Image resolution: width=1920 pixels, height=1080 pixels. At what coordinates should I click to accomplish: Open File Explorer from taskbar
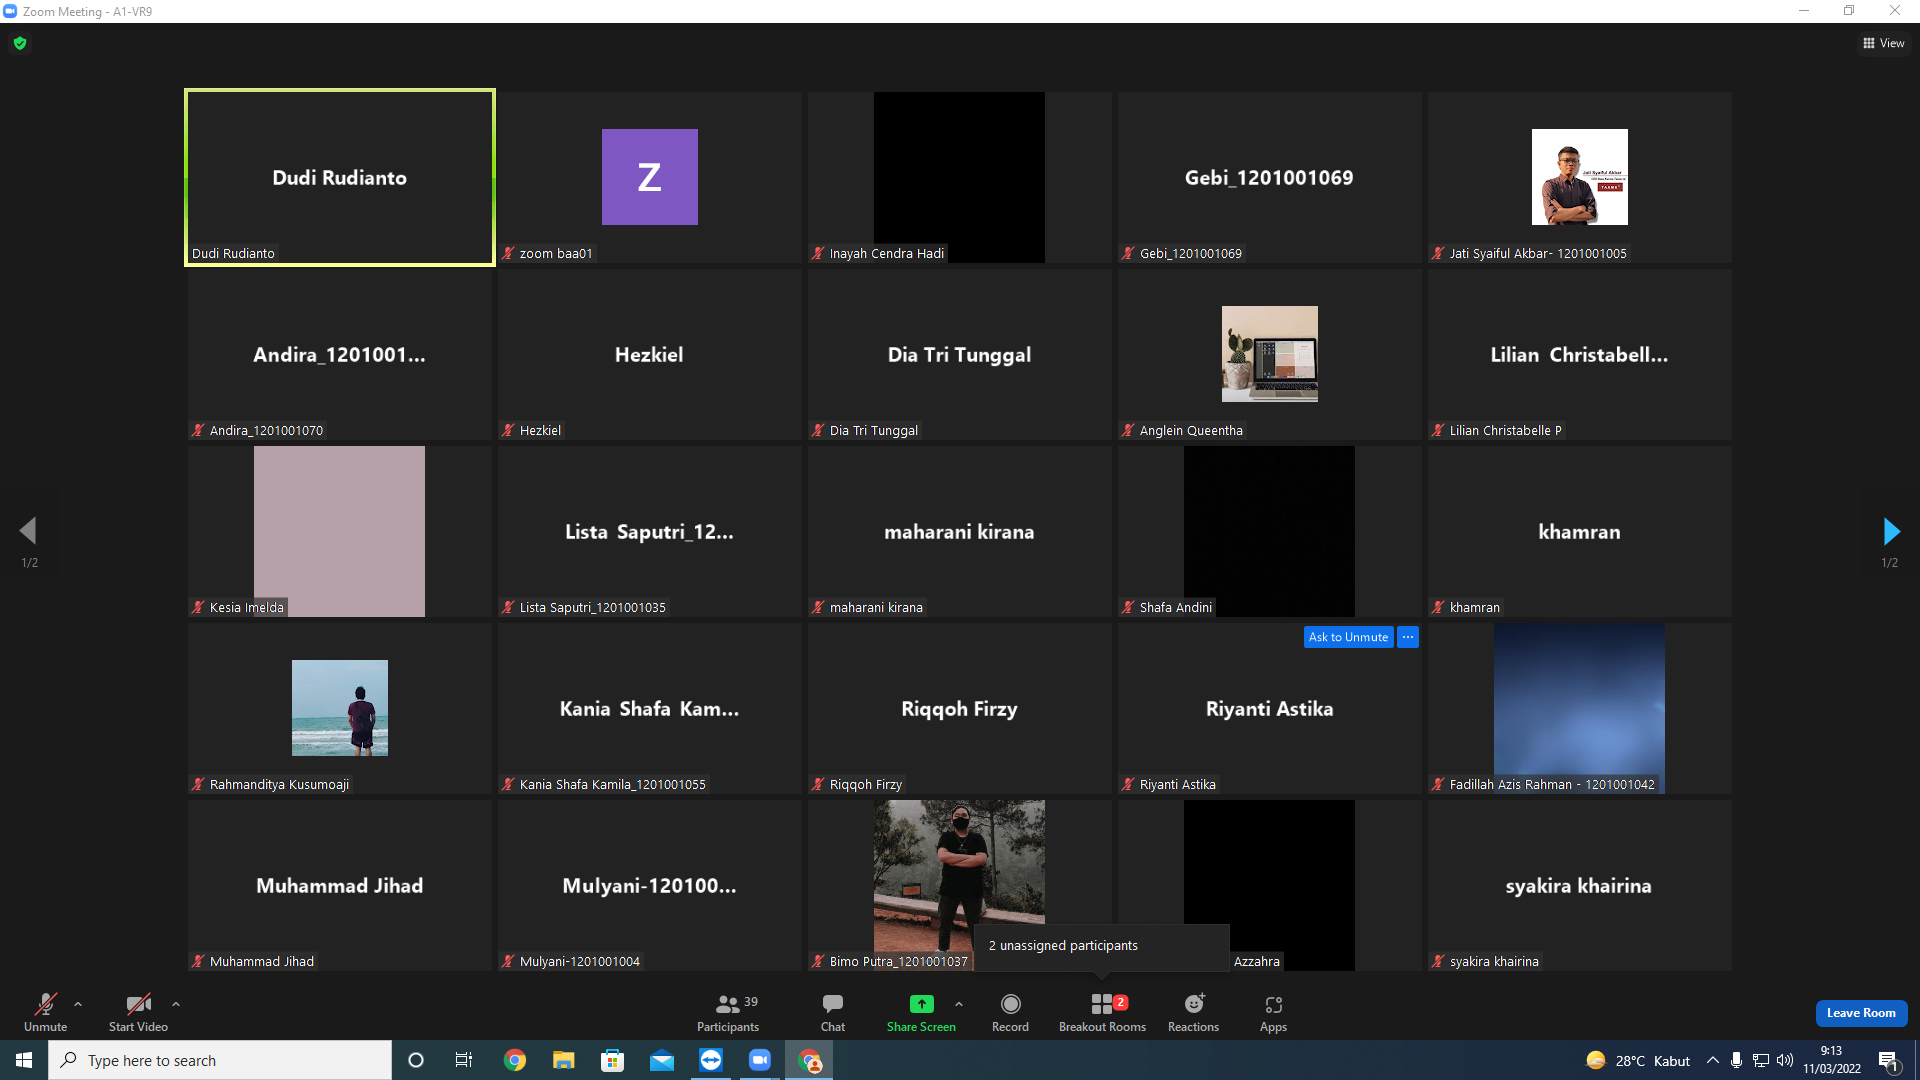click(x=564, y=1060)
